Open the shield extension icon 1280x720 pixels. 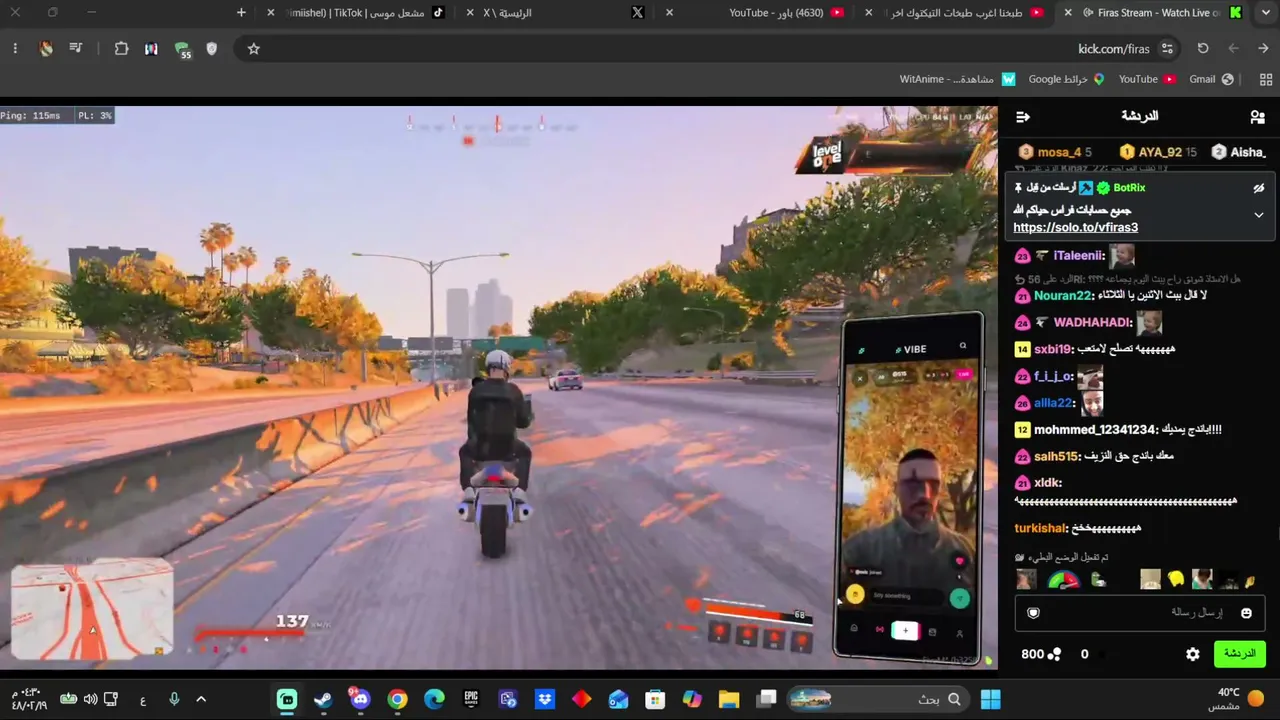(211, 49)
